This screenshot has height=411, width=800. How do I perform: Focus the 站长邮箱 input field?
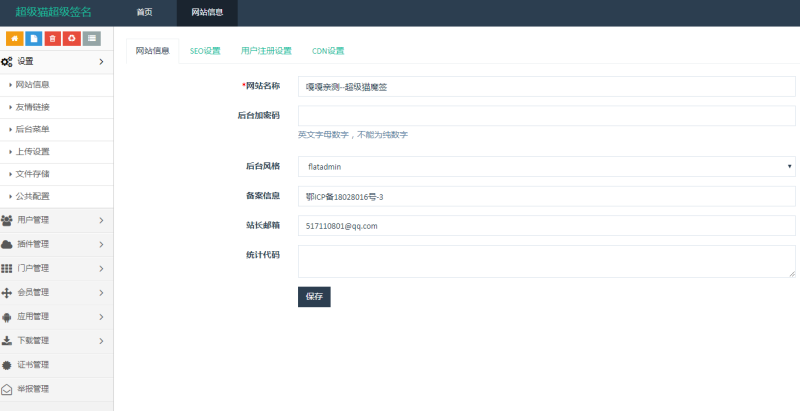[546, 226]
